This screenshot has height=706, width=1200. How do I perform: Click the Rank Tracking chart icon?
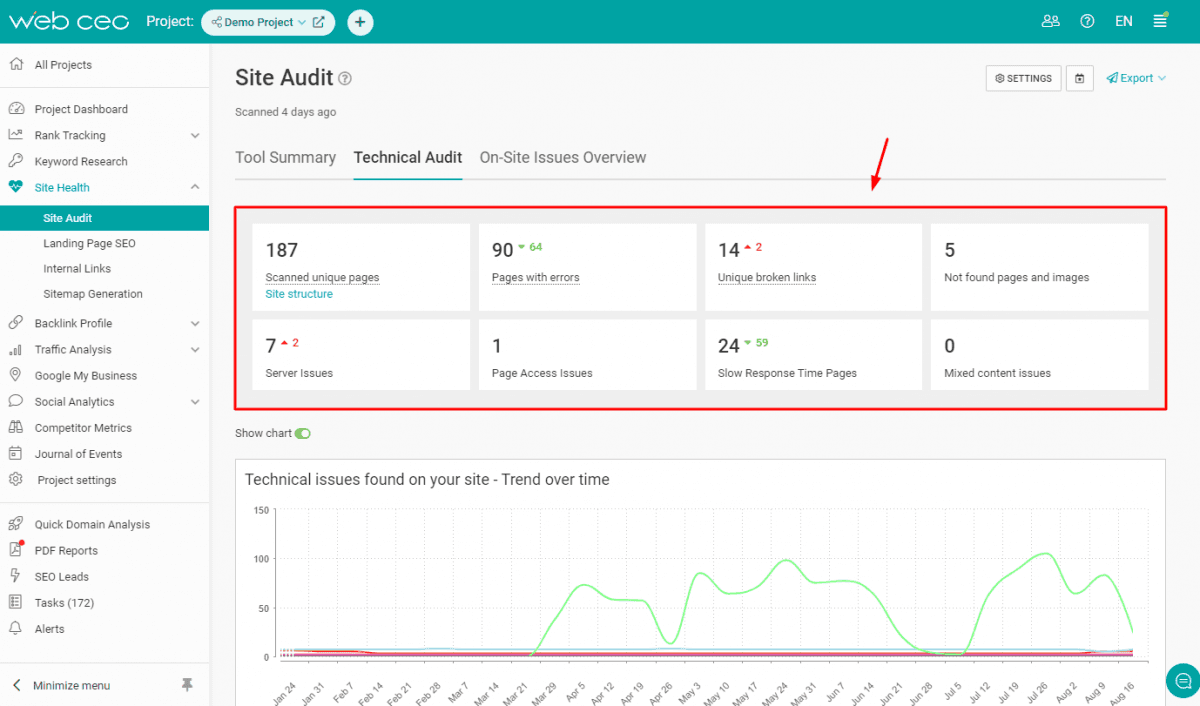[15, 135]
